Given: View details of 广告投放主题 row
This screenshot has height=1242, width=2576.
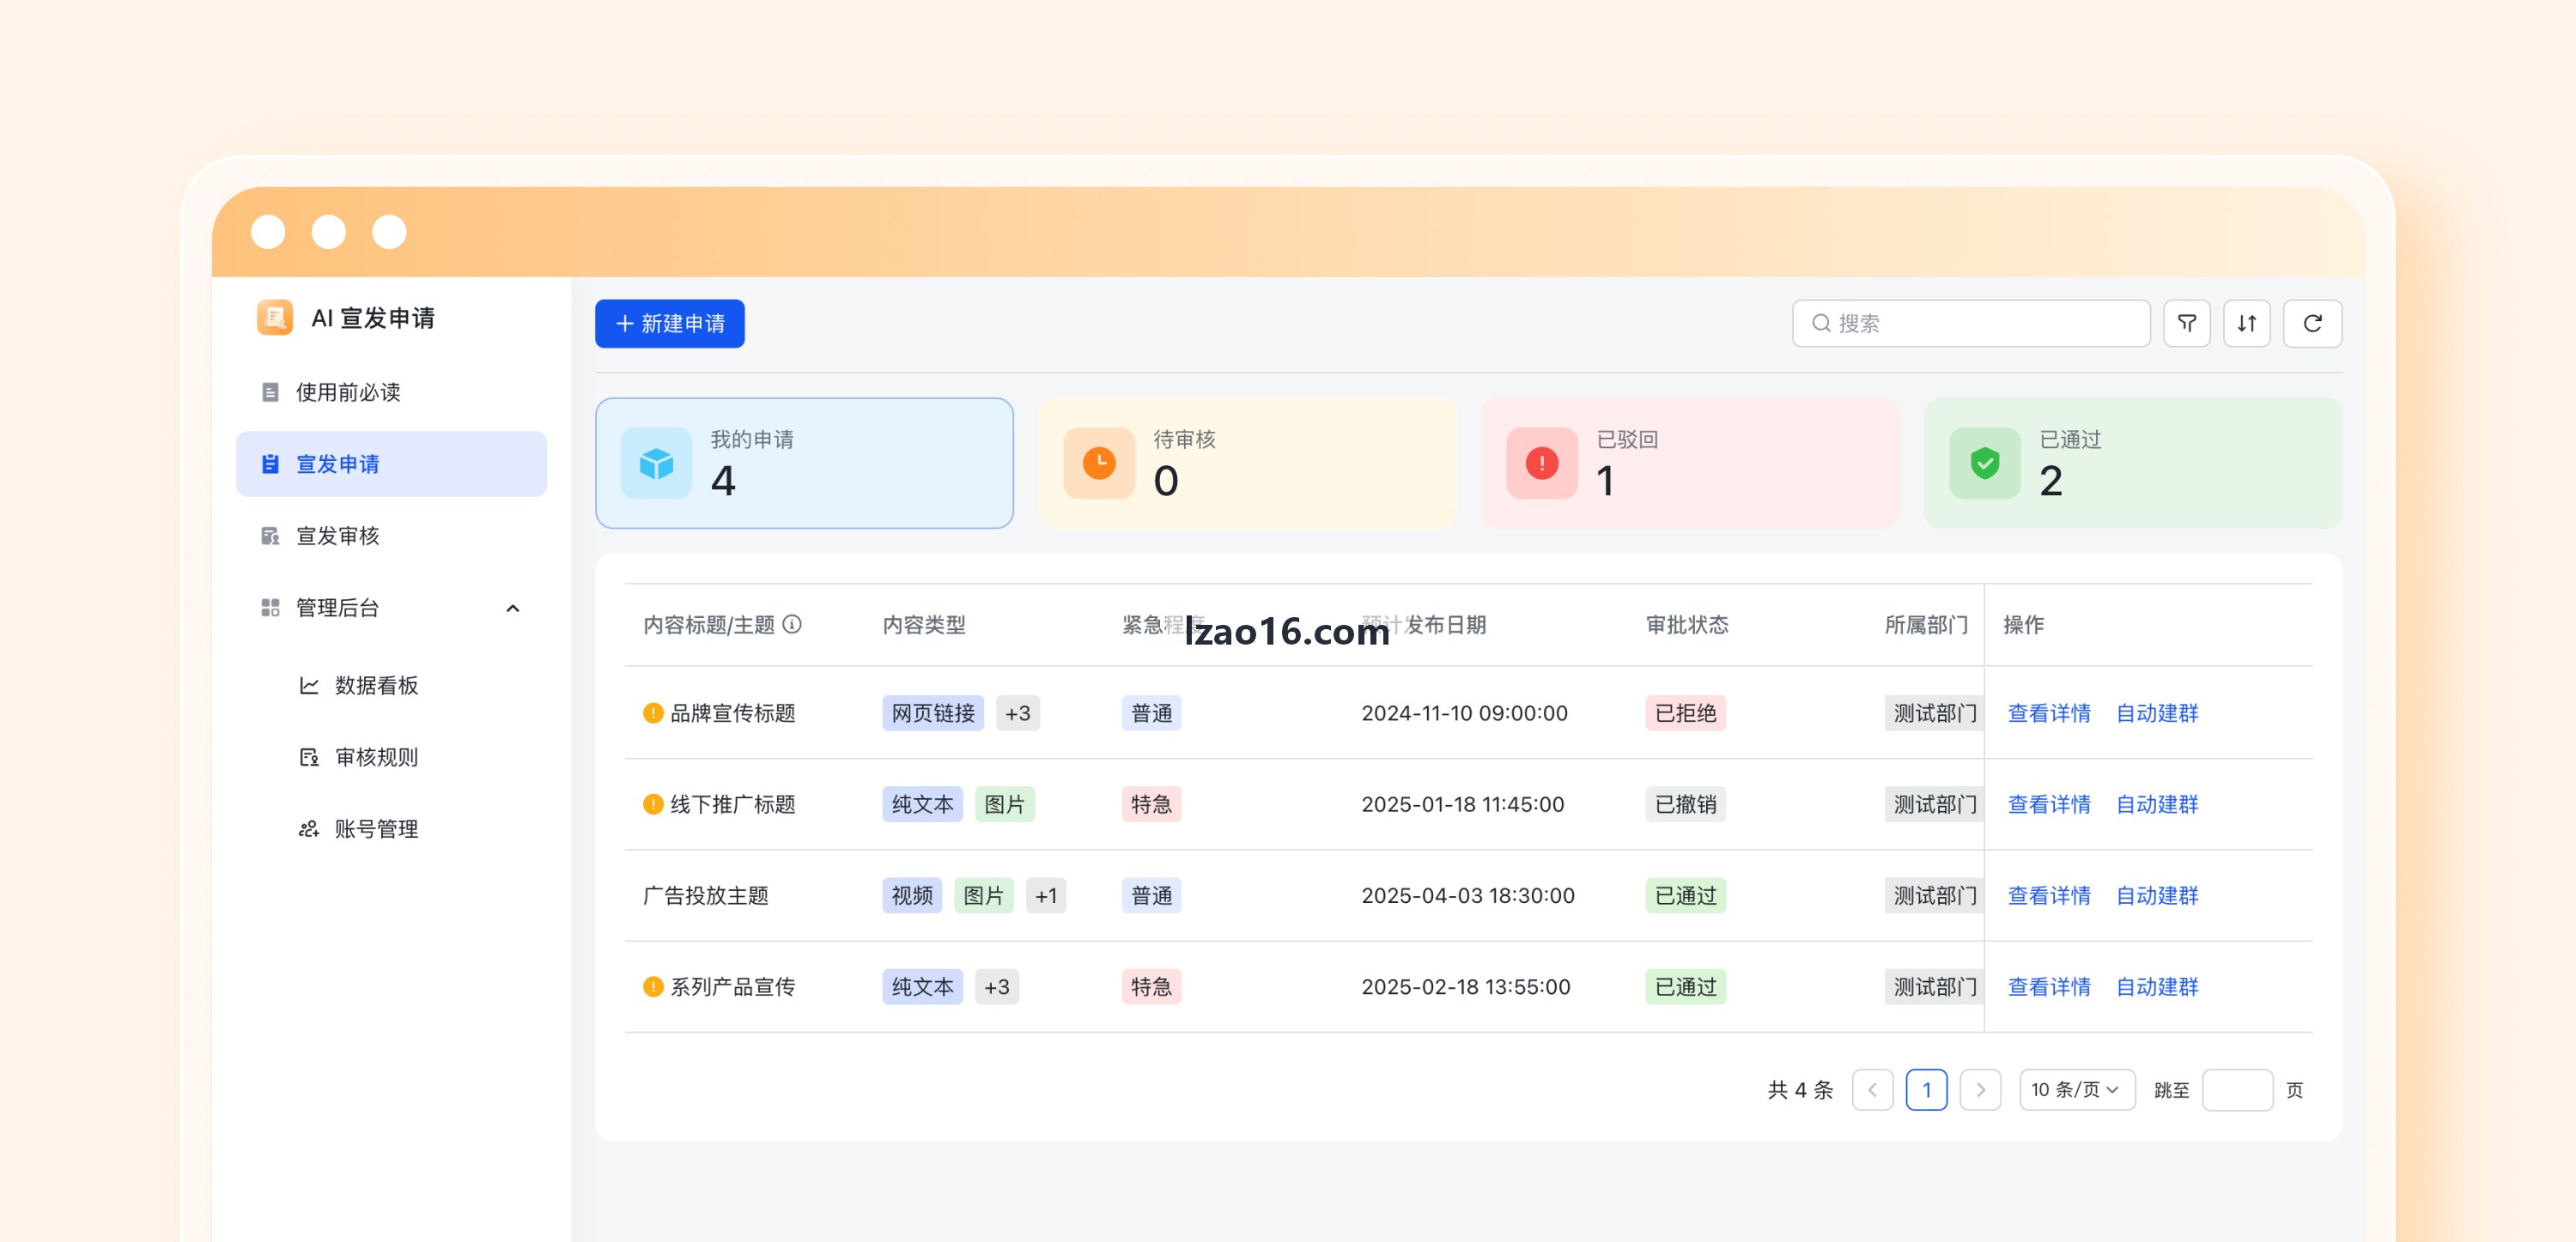Looking at the screenshot, I should [x=2049, y=895].
